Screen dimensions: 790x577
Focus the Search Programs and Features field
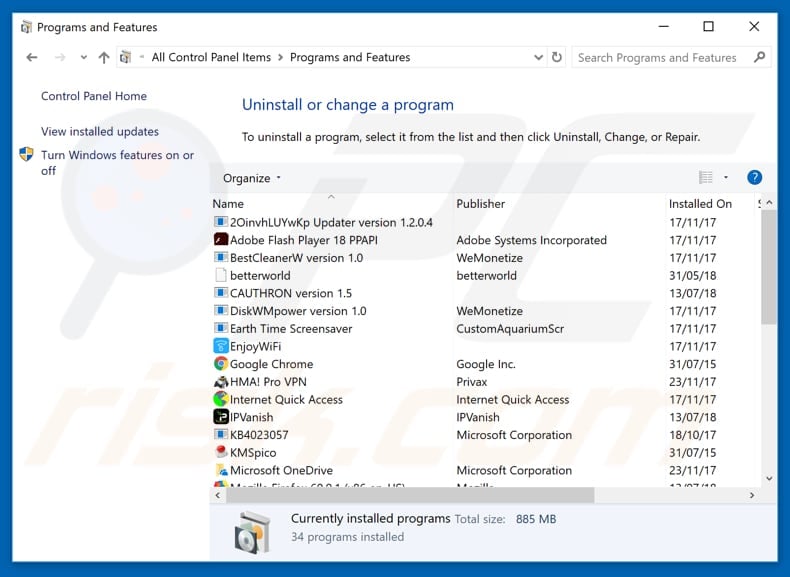(x=671, y=57)
